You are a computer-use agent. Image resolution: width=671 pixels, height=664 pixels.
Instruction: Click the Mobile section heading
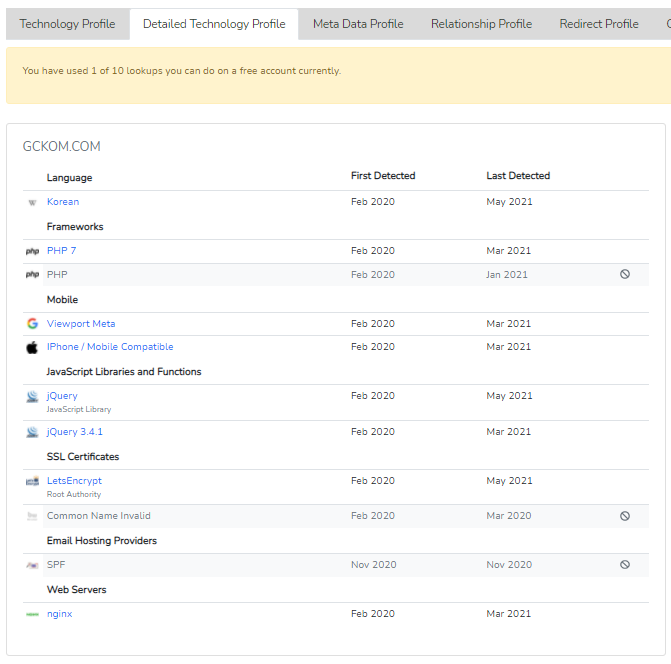pos(62,299)
